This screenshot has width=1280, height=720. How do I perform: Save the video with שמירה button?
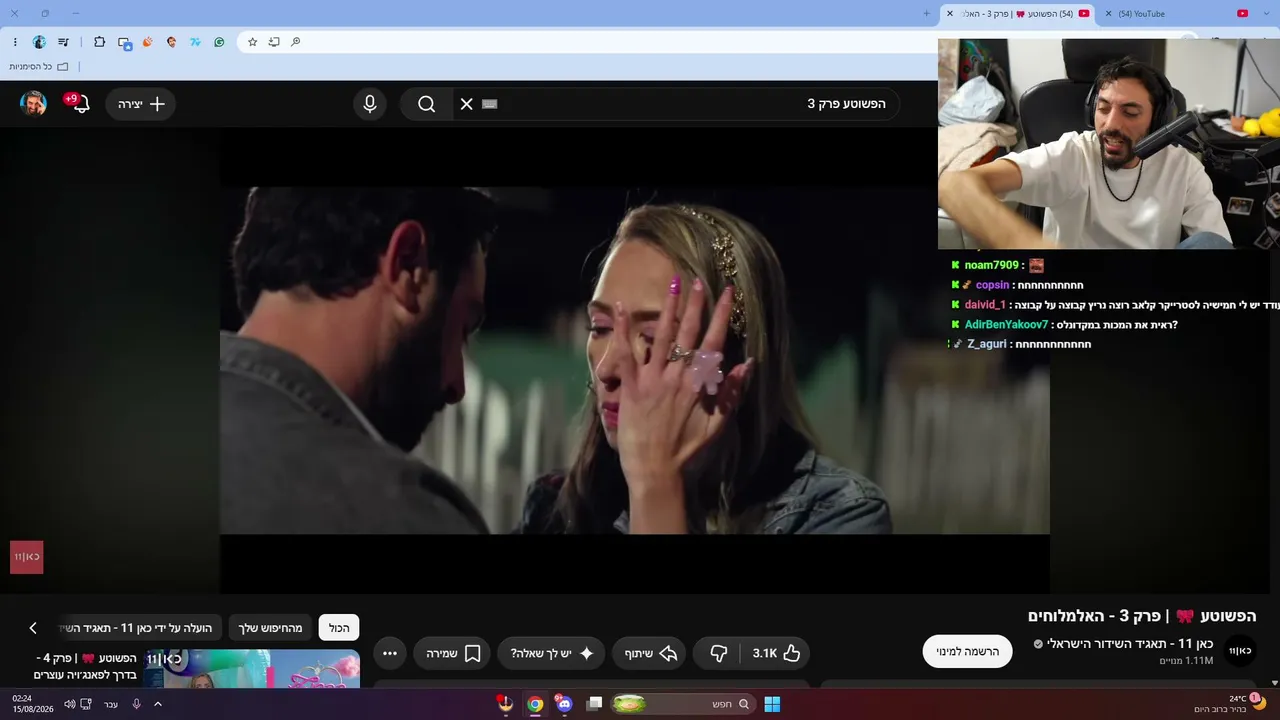pos(453,653)
